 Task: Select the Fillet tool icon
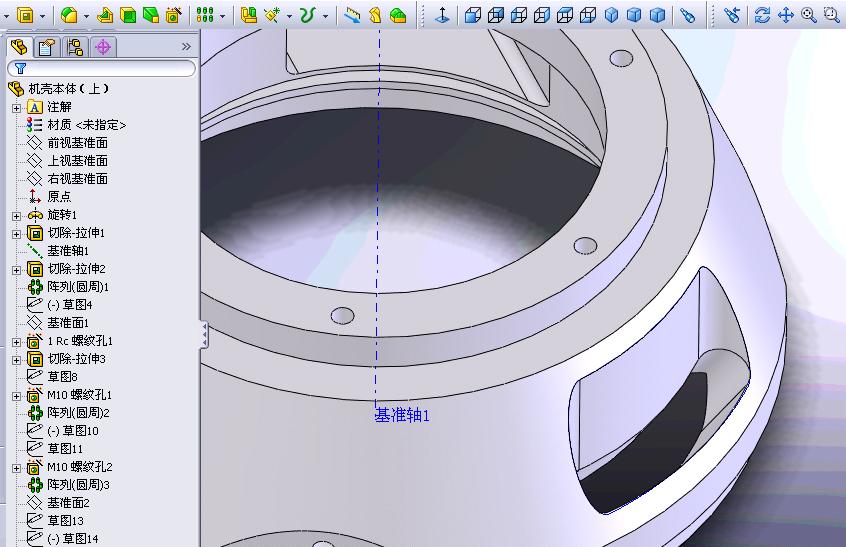[x=69, y=15]
